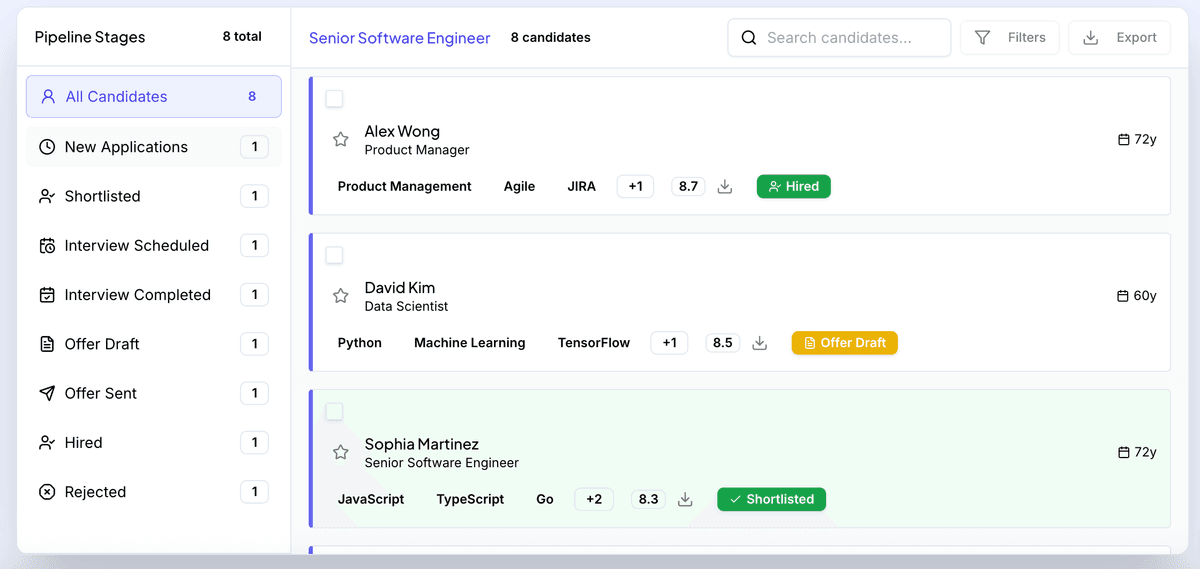This screenshot has width=1200, height=569.
Task: Click download icon in David Kim's row
Action: coord(759,343)
